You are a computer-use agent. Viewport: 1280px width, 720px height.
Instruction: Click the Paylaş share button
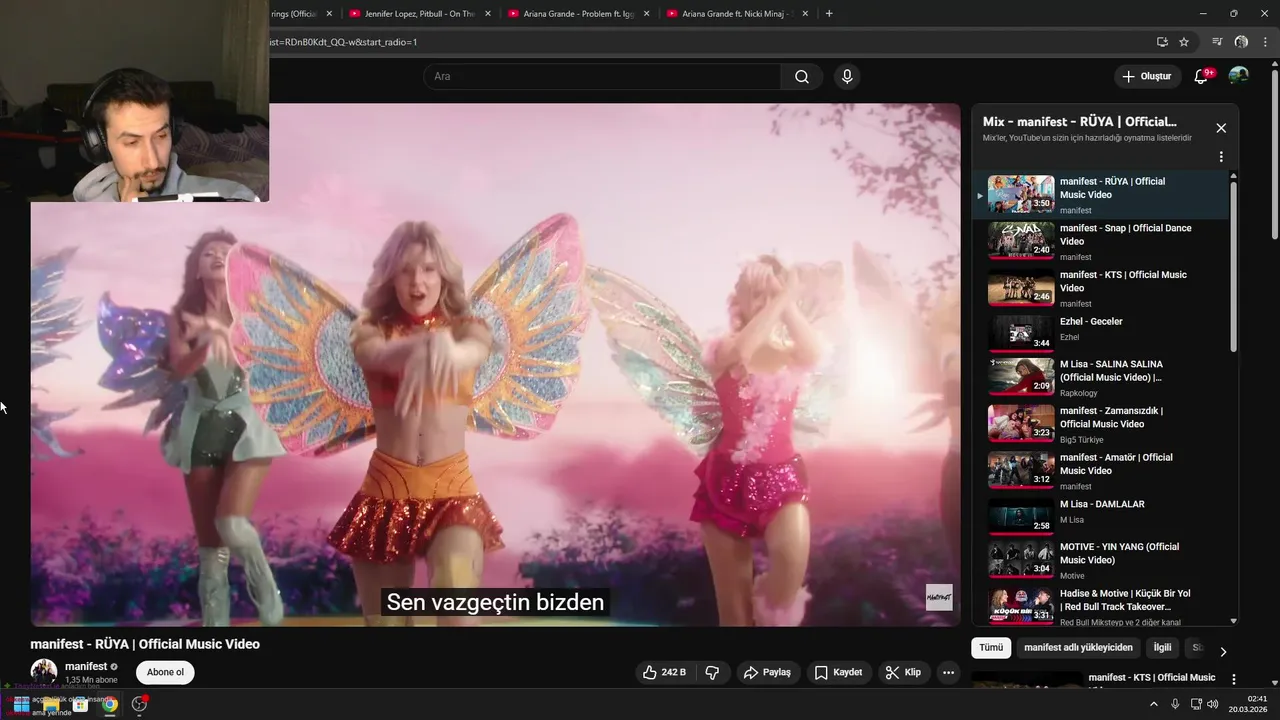767,673
